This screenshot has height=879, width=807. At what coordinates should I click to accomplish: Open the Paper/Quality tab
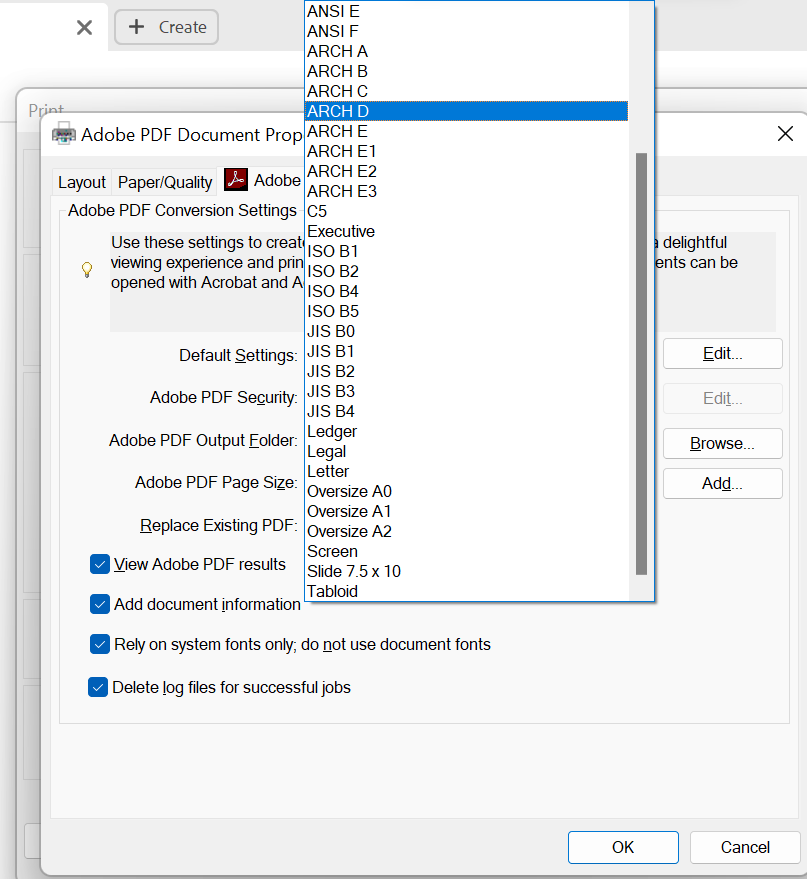tap(164, 181)
